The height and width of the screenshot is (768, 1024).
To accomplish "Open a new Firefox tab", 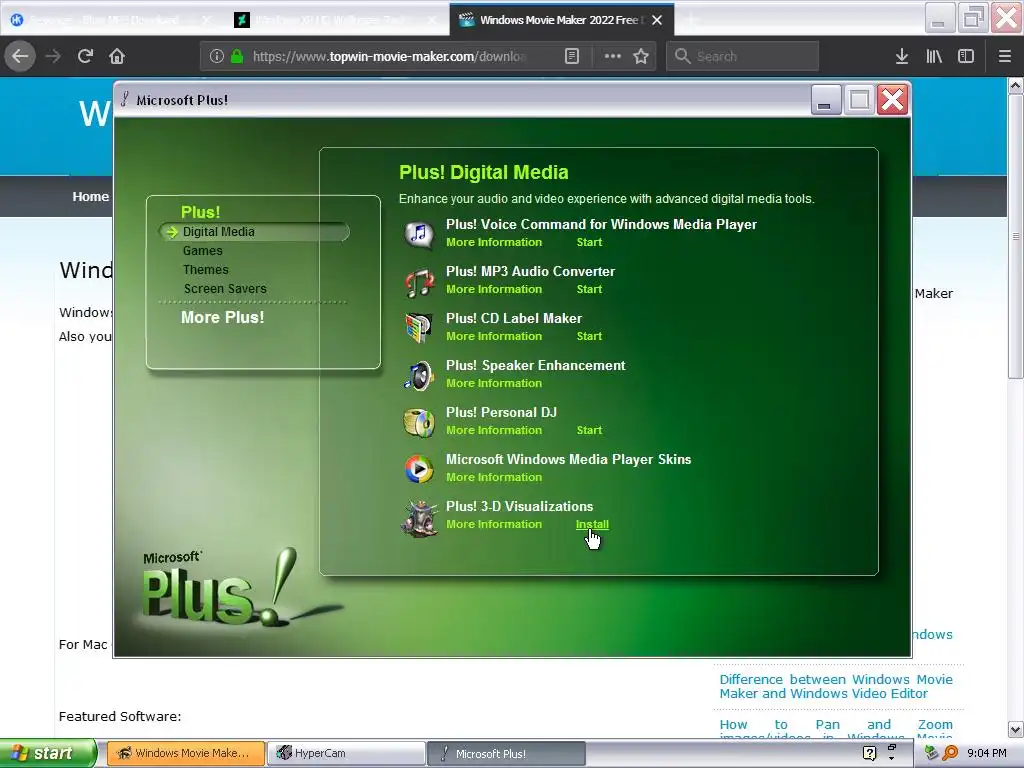I will pos(690,20).
